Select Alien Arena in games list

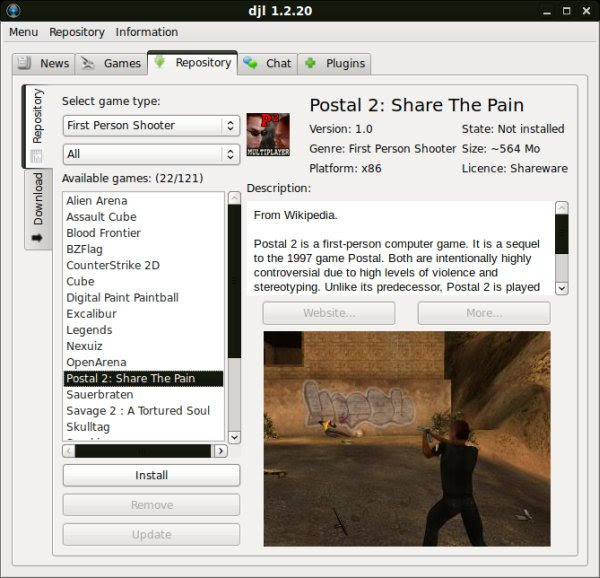(x=143, y=200)
